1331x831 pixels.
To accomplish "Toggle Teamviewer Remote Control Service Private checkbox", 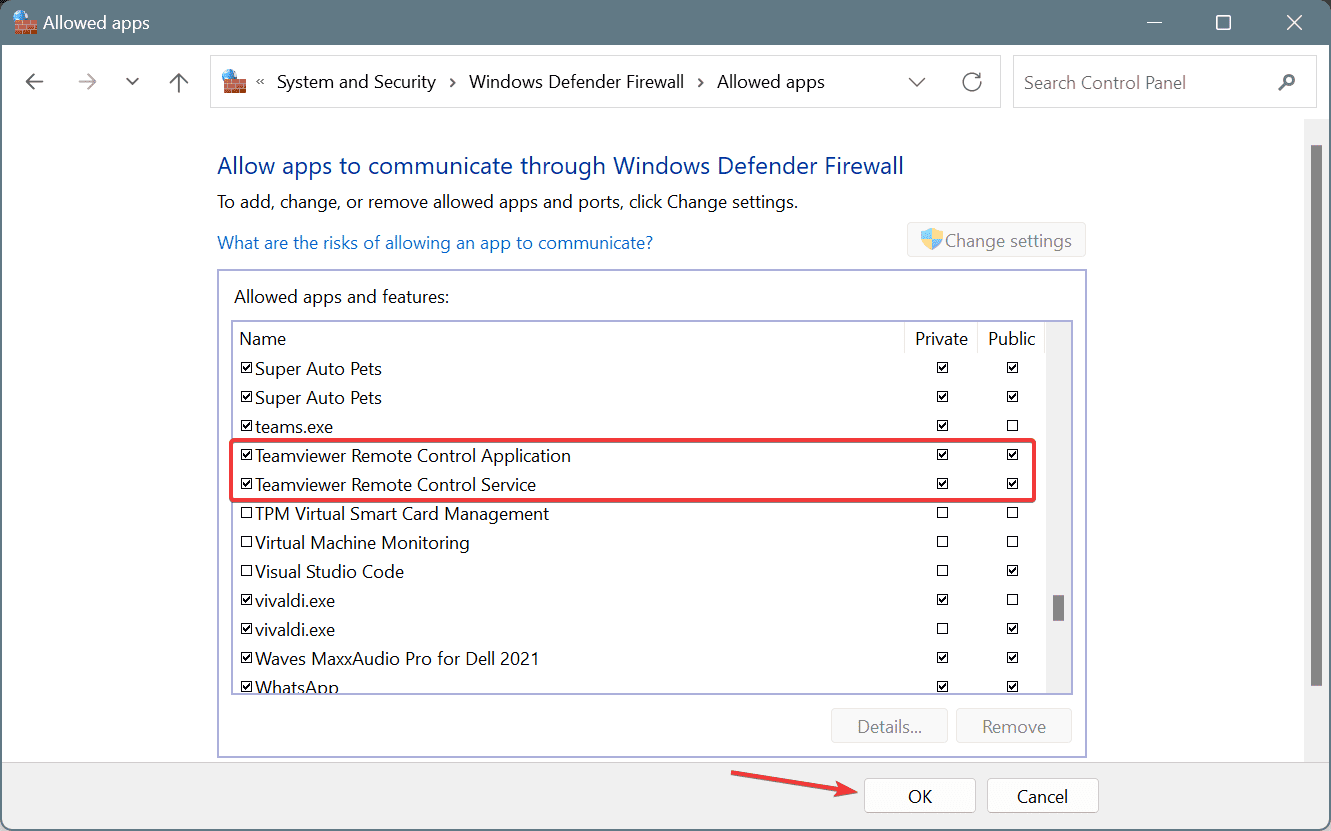I will coord(942,484).
